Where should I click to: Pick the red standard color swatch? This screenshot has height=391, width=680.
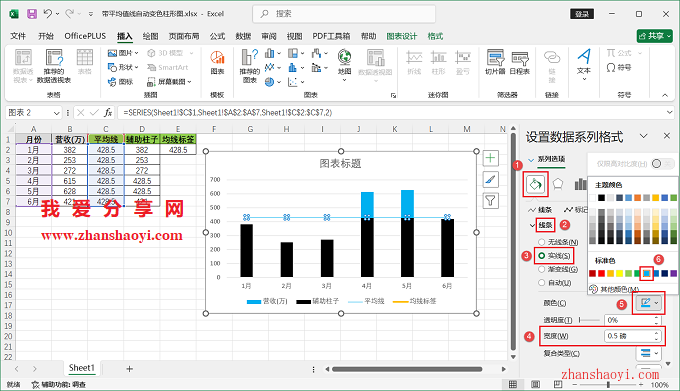(602, 274)
